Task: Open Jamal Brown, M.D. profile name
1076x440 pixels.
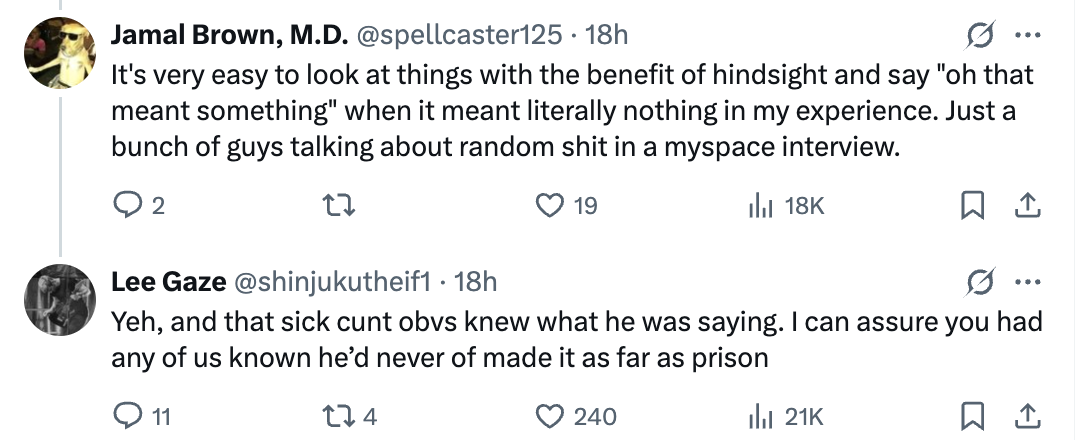Action: tap(229, 35)
